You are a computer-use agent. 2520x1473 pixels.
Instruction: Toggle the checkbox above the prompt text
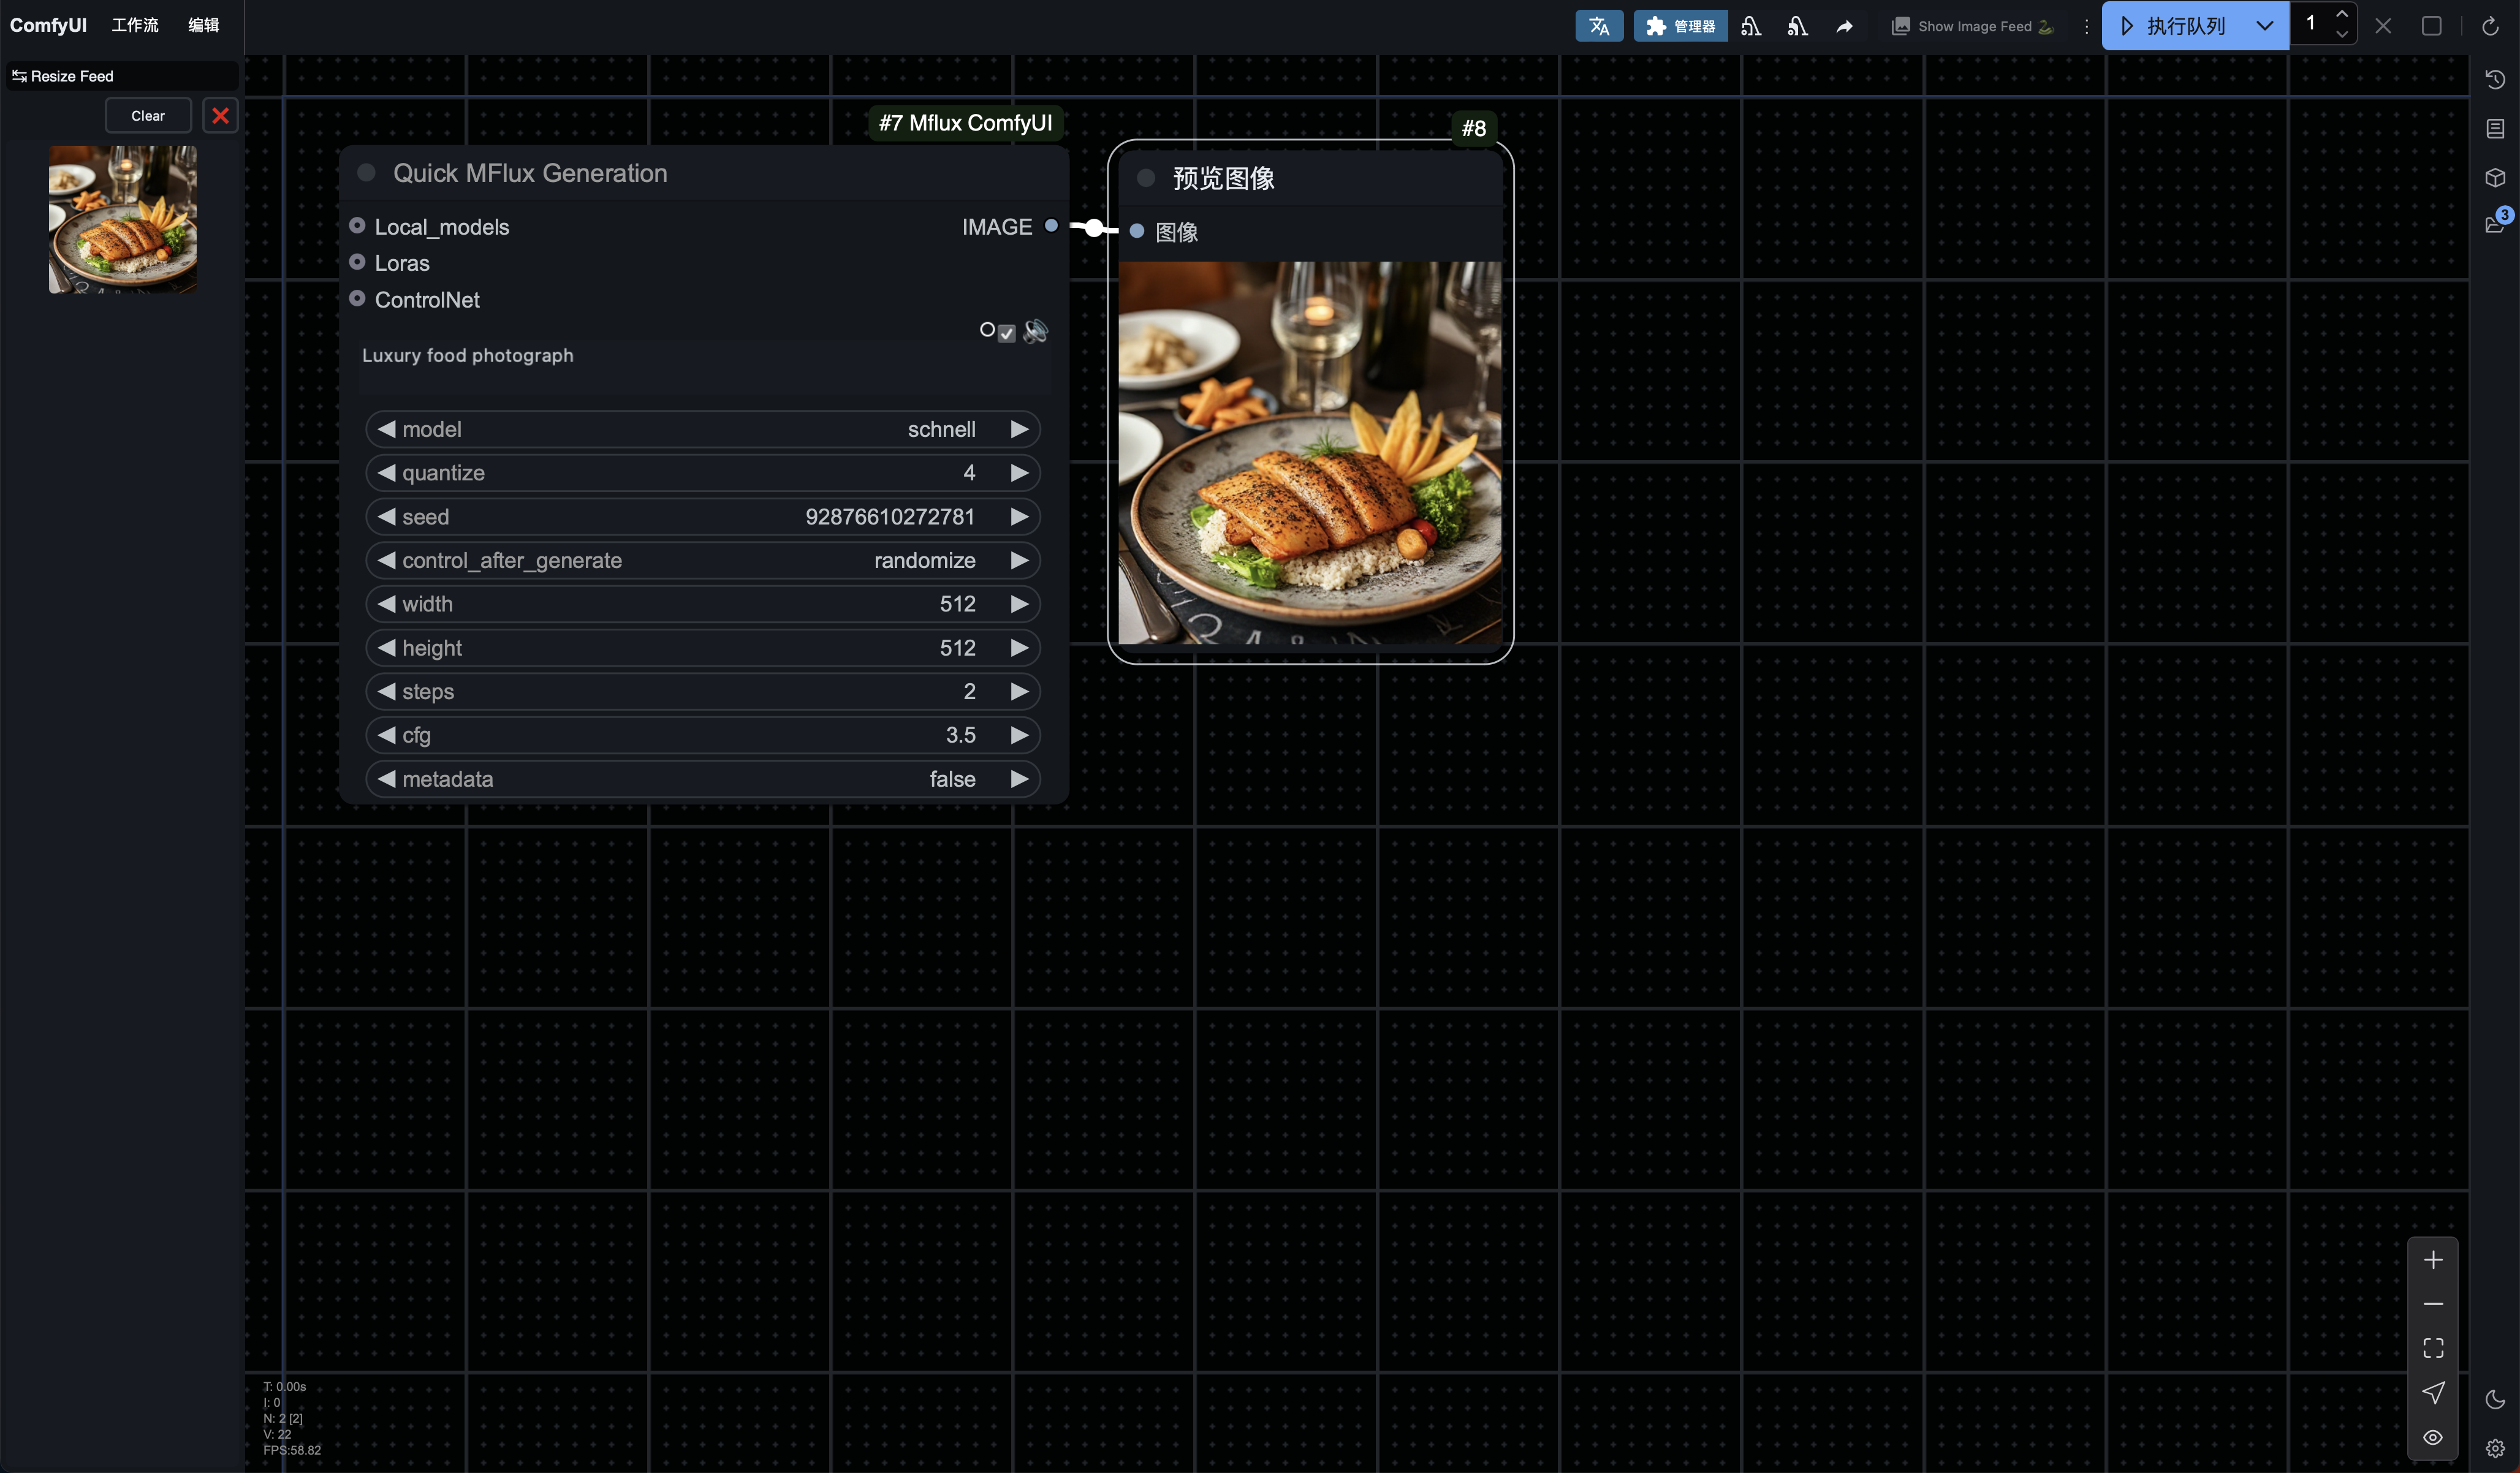coord(1006,333)
